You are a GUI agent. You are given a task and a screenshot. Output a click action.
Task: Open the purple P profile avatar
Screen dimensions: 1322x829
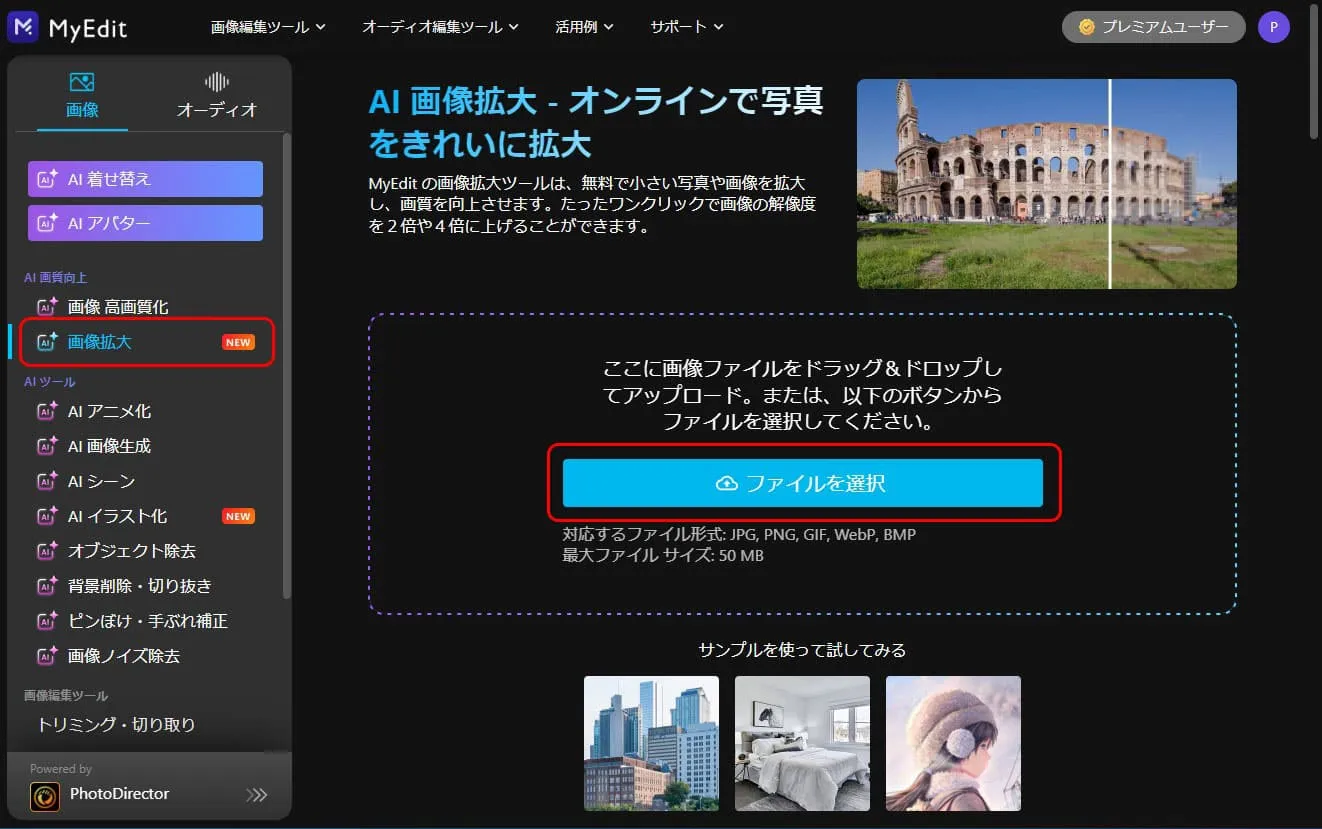coord(1274,27)
